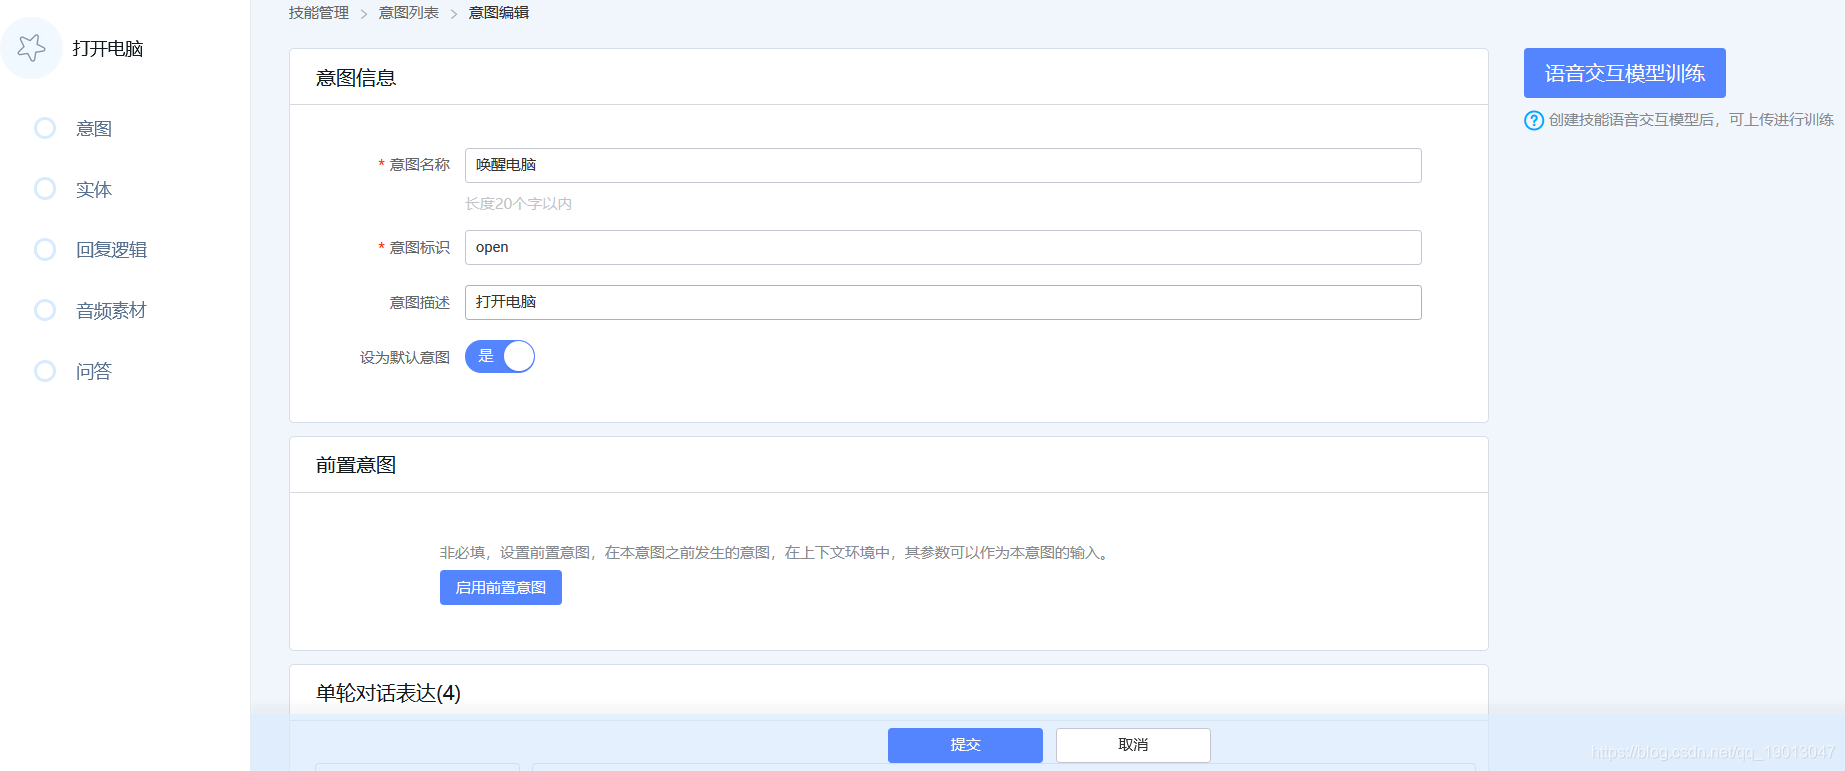Screen dimensions: 1845x771
Task: Focus the 意图标识 field containing open
Action: click(x=942, y=248)
